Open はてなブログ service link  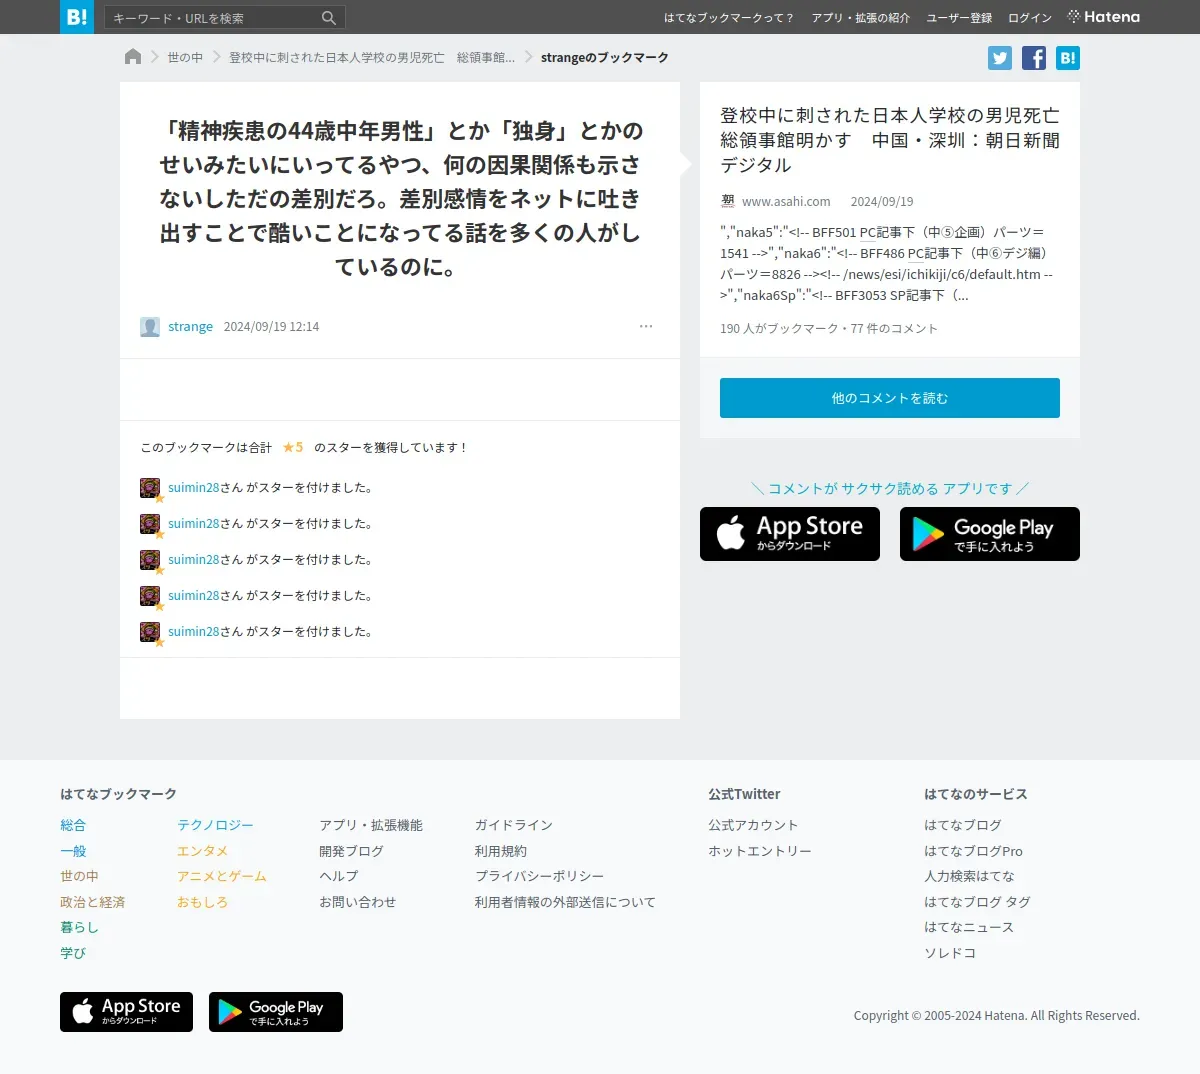click(x=963, y=825)
